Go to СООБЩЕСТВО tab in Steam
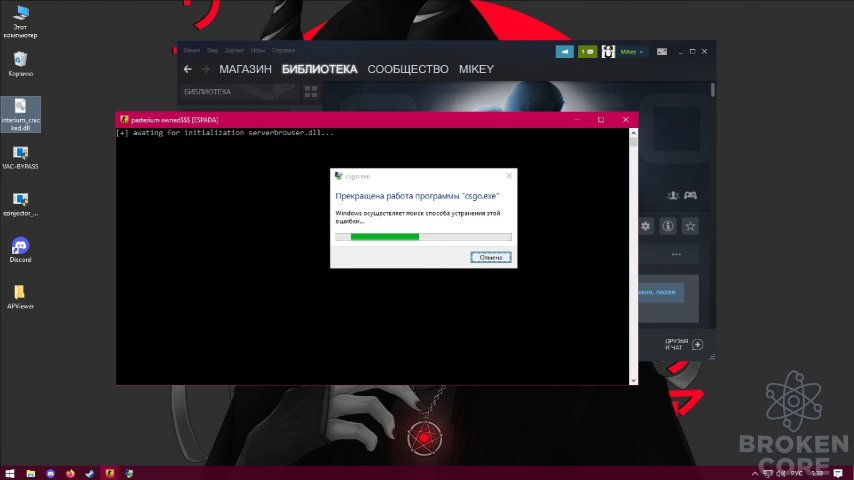The height and width of the screenshot is (480, 854). click(x=408, y=69)
